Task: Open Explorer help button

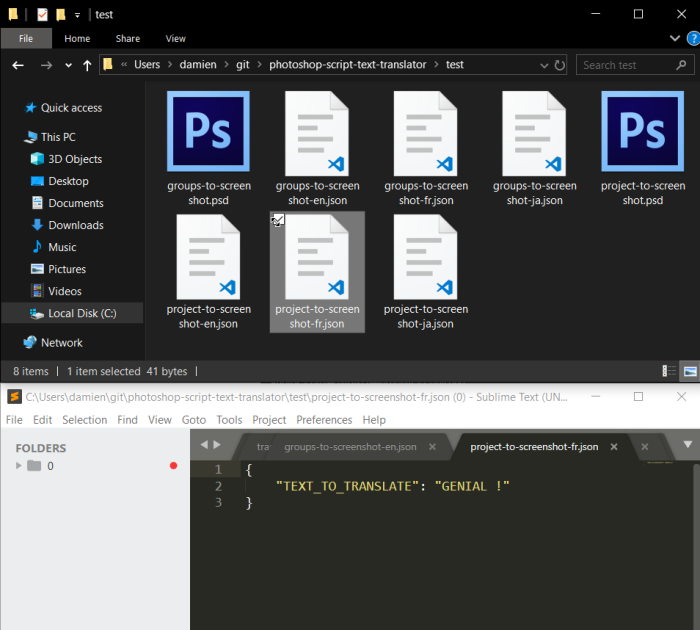Action: coord(693,38)
